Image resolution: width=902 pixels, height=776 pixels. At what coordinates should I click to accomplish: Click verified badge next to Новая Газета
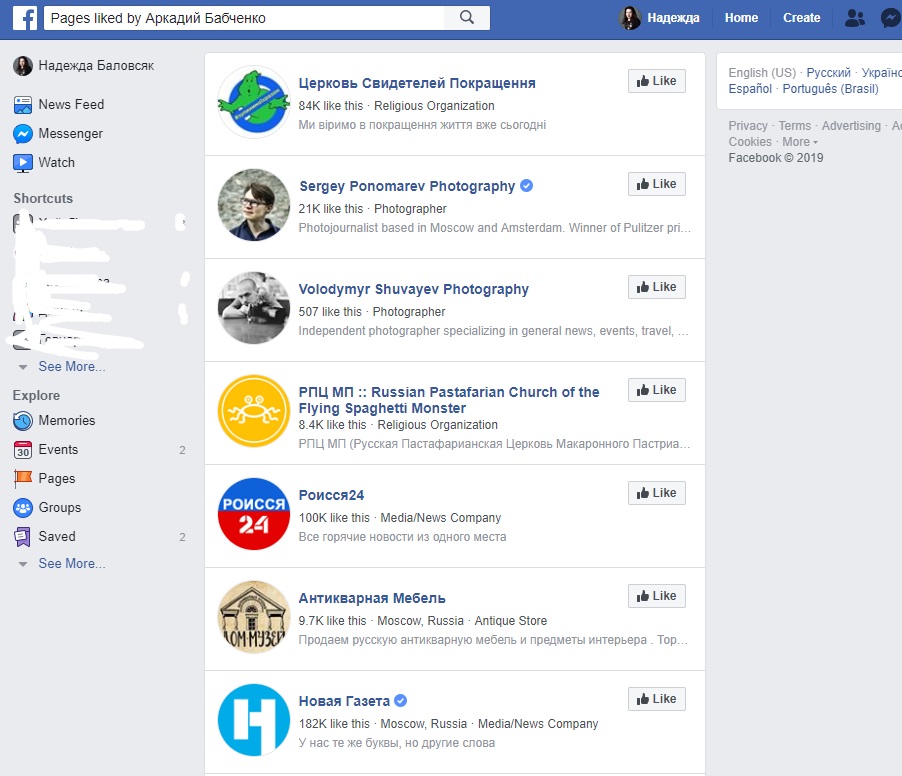pyautogui.click(x=401, y=701)
